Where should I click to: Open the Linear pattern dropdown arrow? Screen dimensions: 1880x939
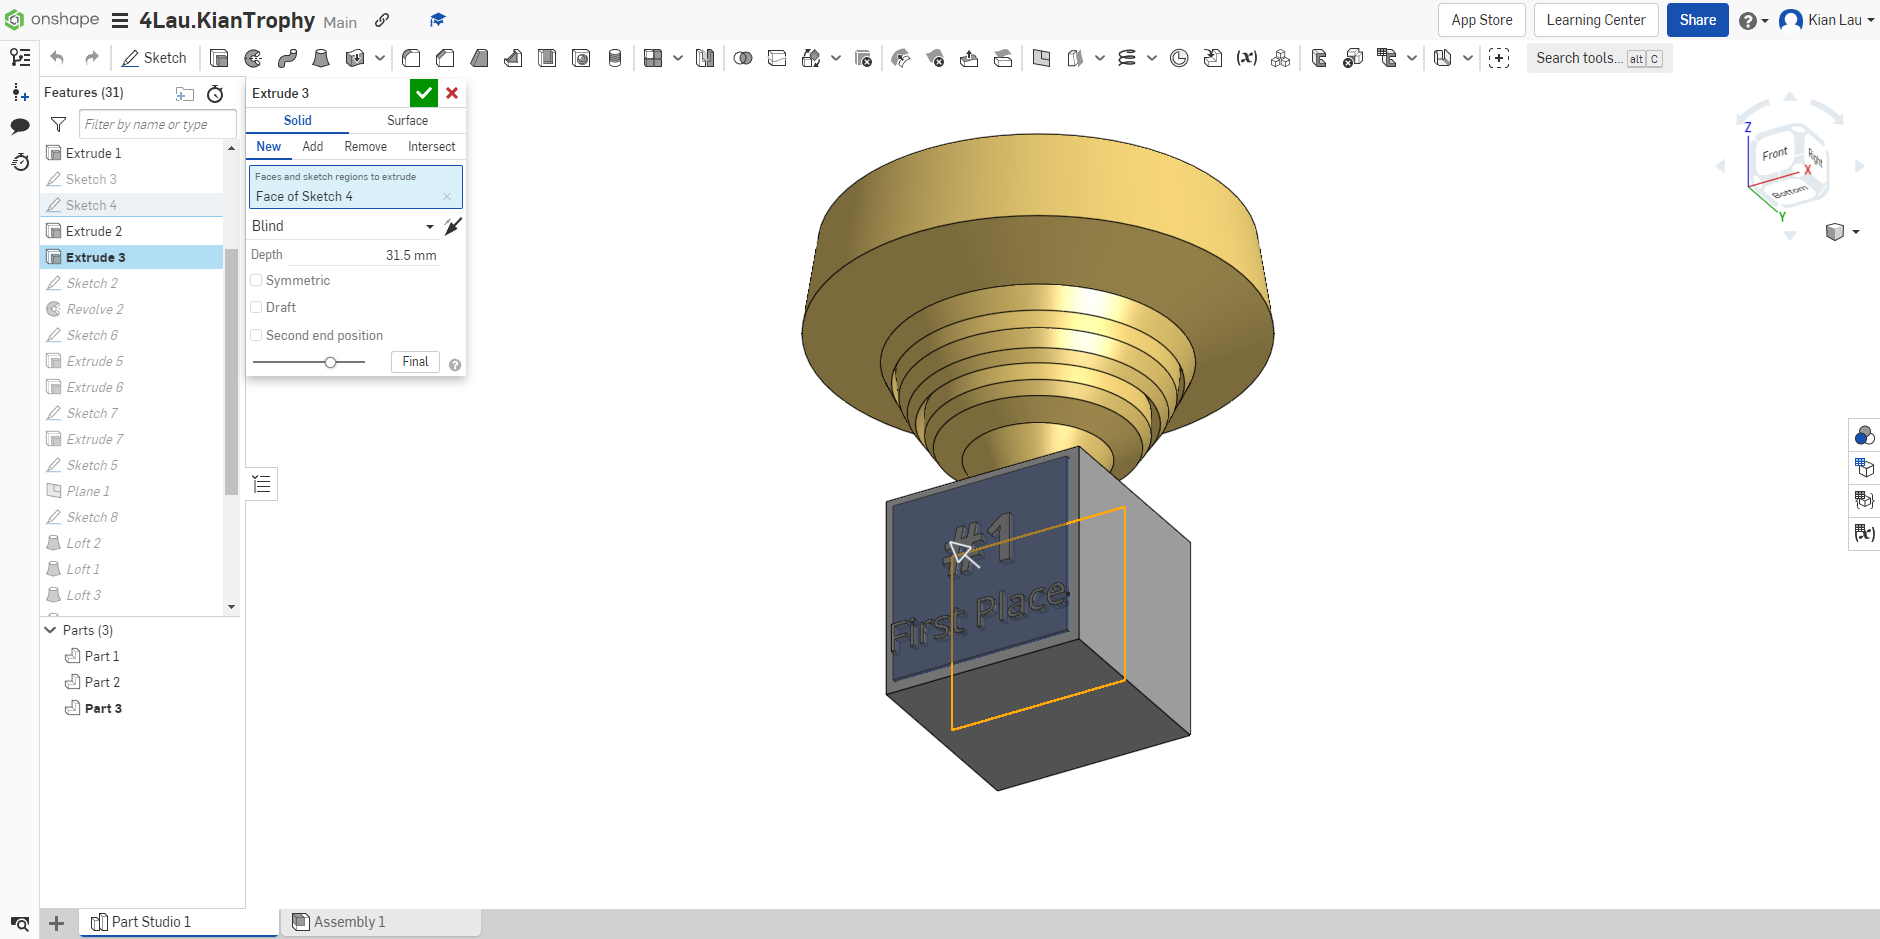point(678,58)
